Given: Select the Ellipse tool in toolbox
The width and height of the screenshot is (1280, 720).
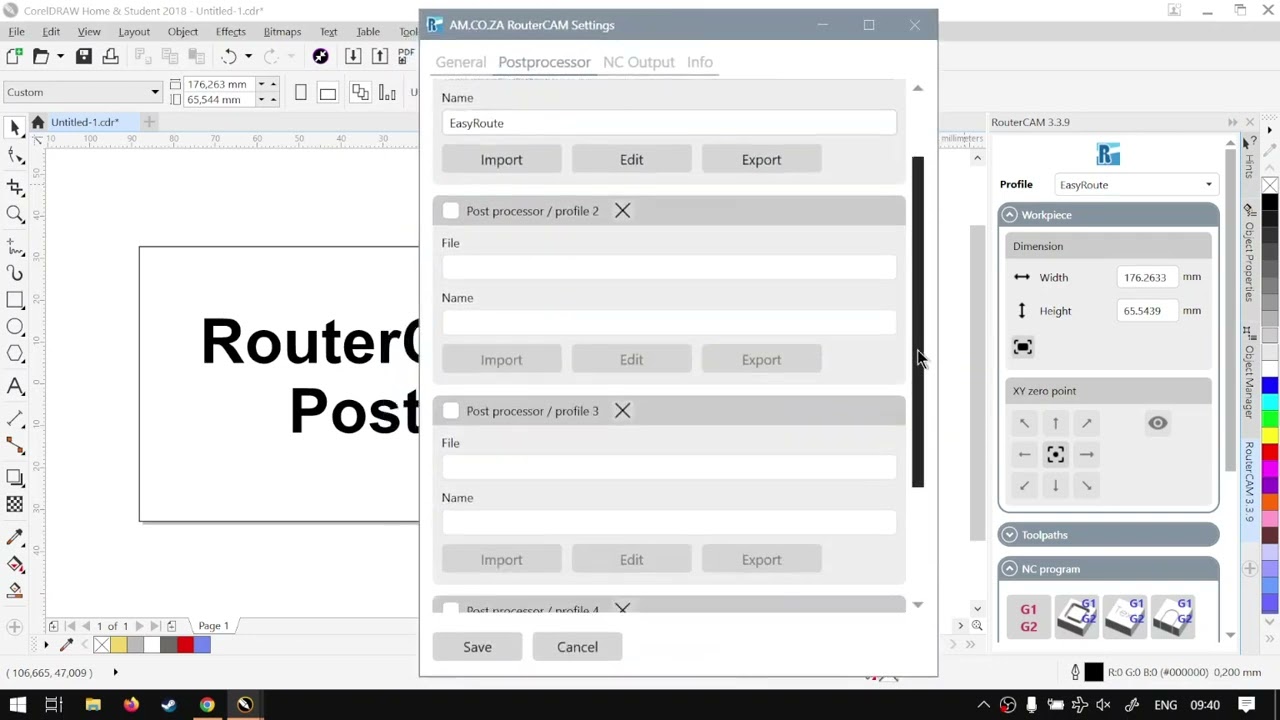Looking at the screenshot, I should pos(15,327).
